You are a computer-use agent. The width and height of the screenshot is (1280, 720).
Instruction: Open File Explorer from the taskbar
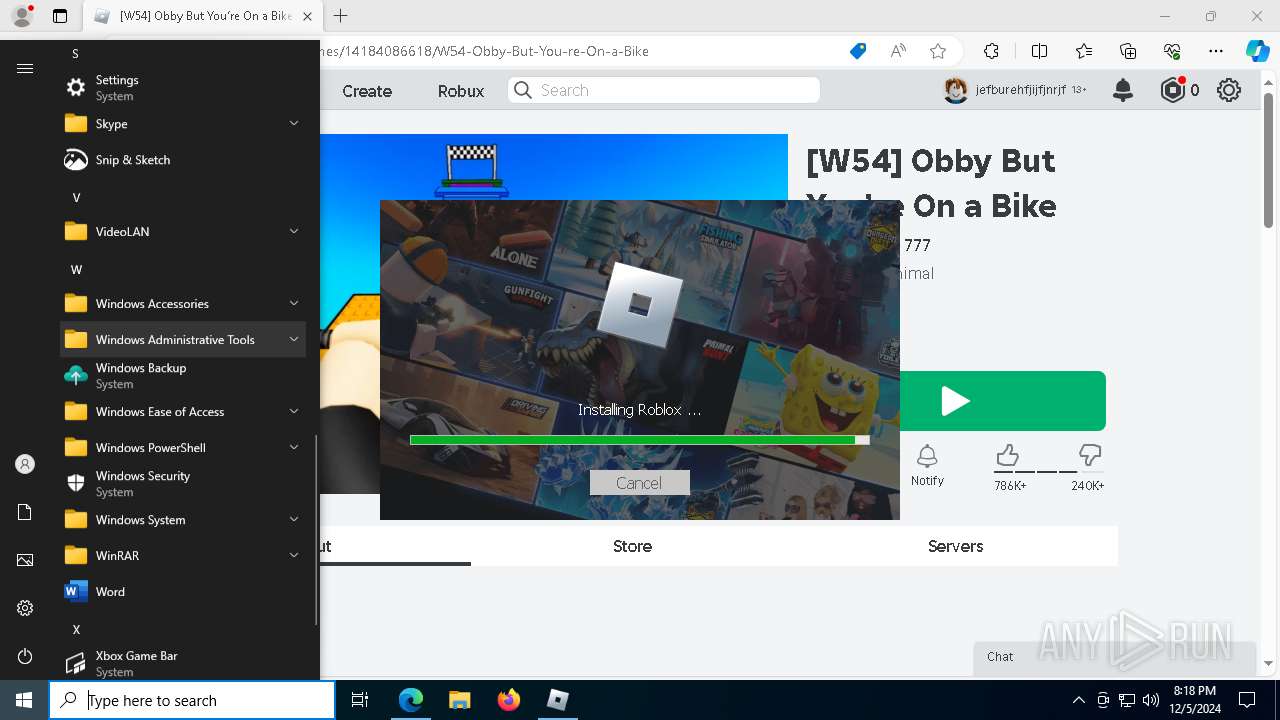pyautogui.click(x=459, y=700)
